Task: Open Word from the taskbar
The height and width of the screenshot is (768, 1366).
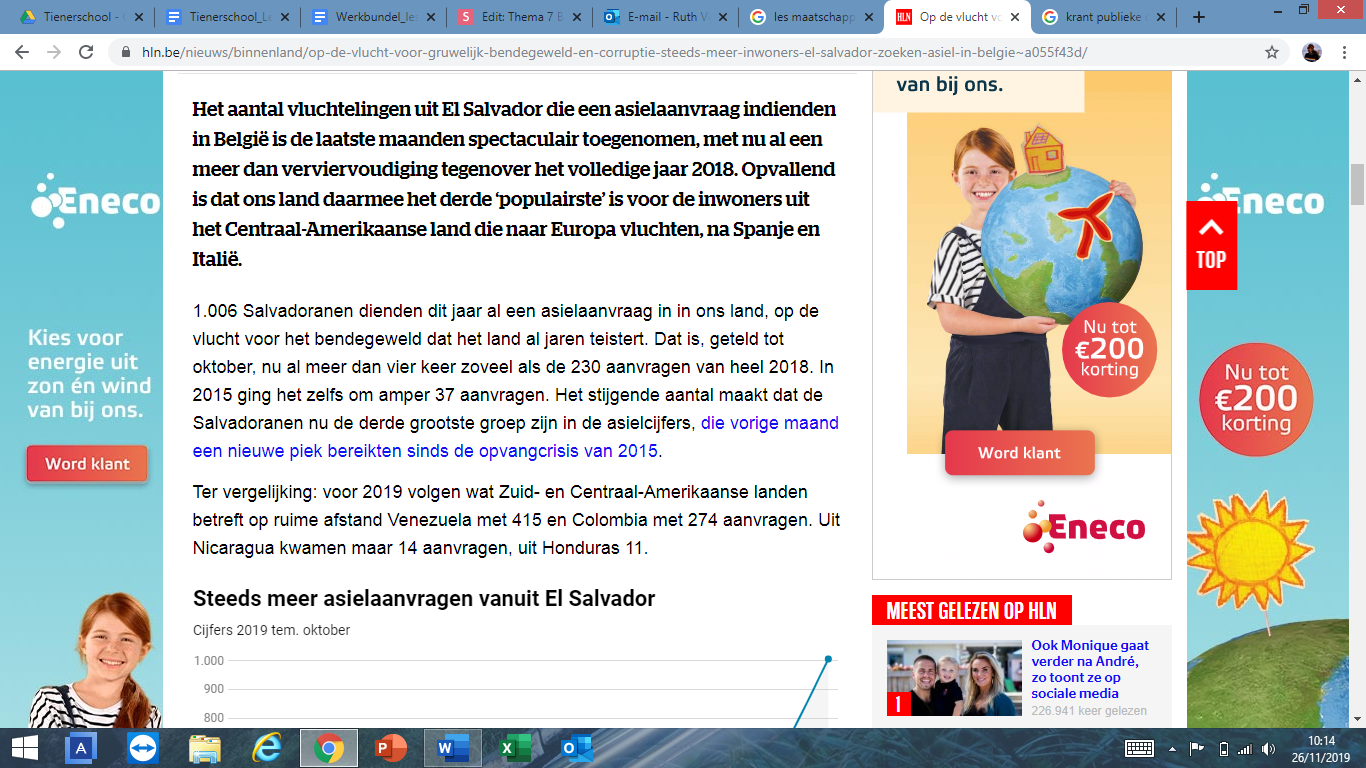Action: [x=453, y=748]
